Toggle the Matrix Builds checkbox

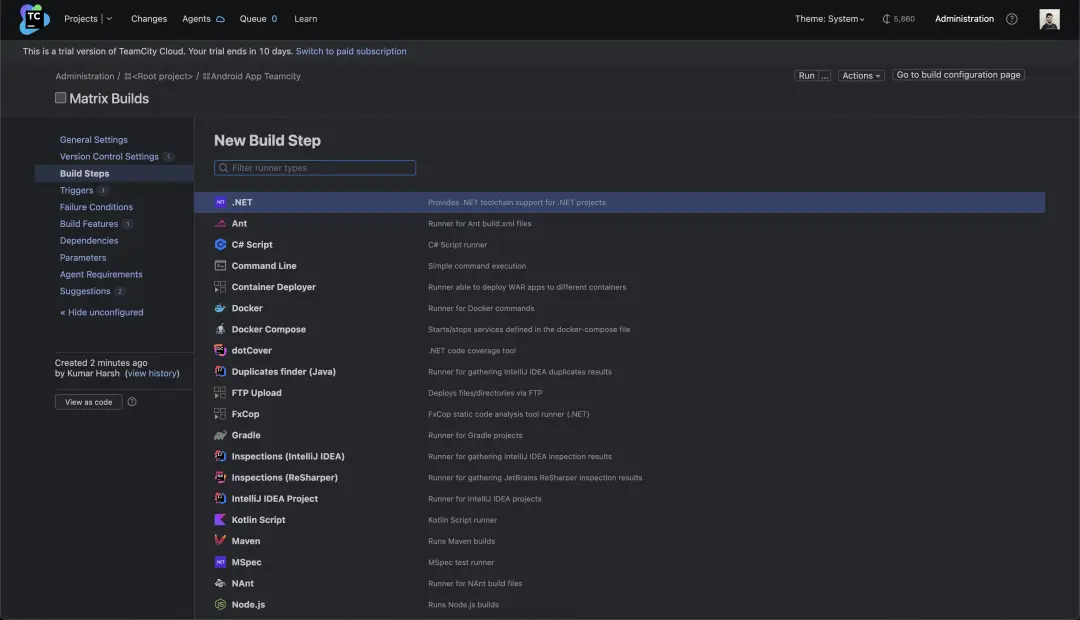61,98
